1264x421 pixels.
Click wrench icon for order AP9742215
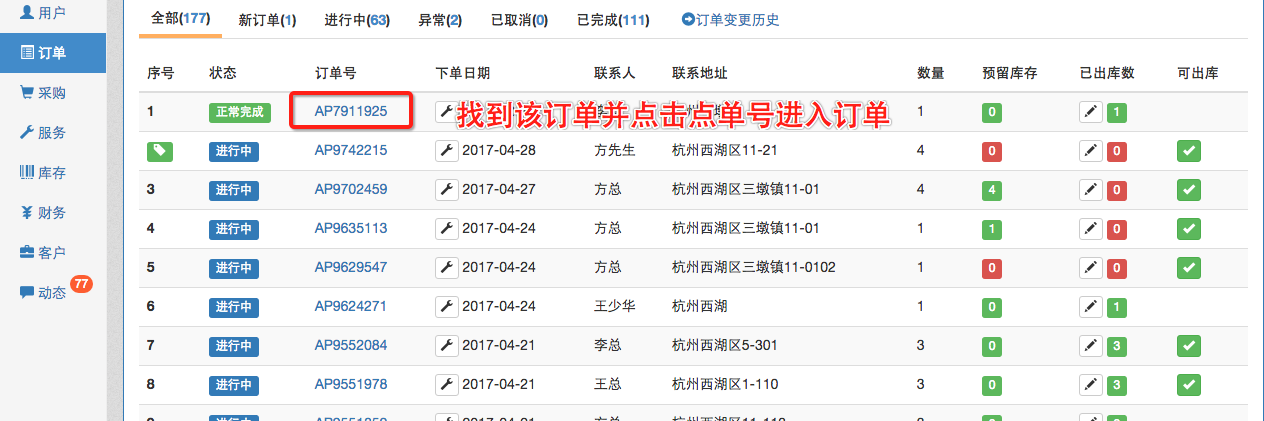[447, 150]
